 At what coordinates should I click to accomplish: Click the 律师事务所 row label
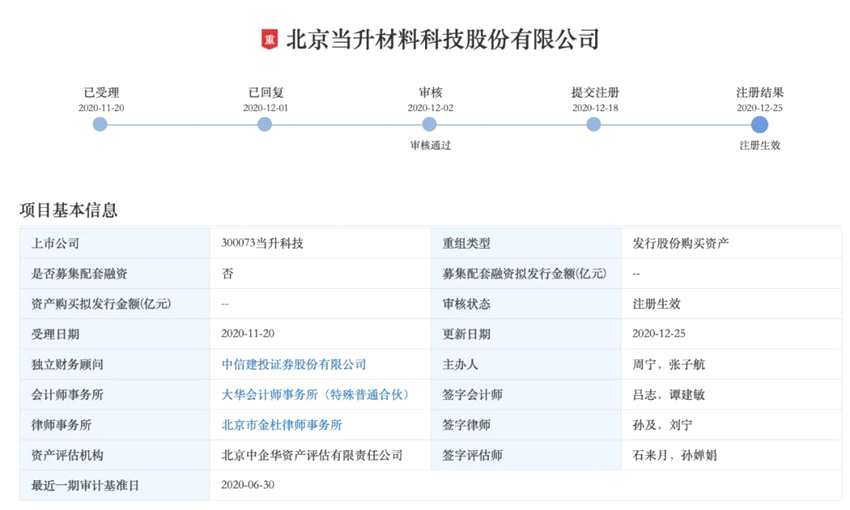(61, 425)
